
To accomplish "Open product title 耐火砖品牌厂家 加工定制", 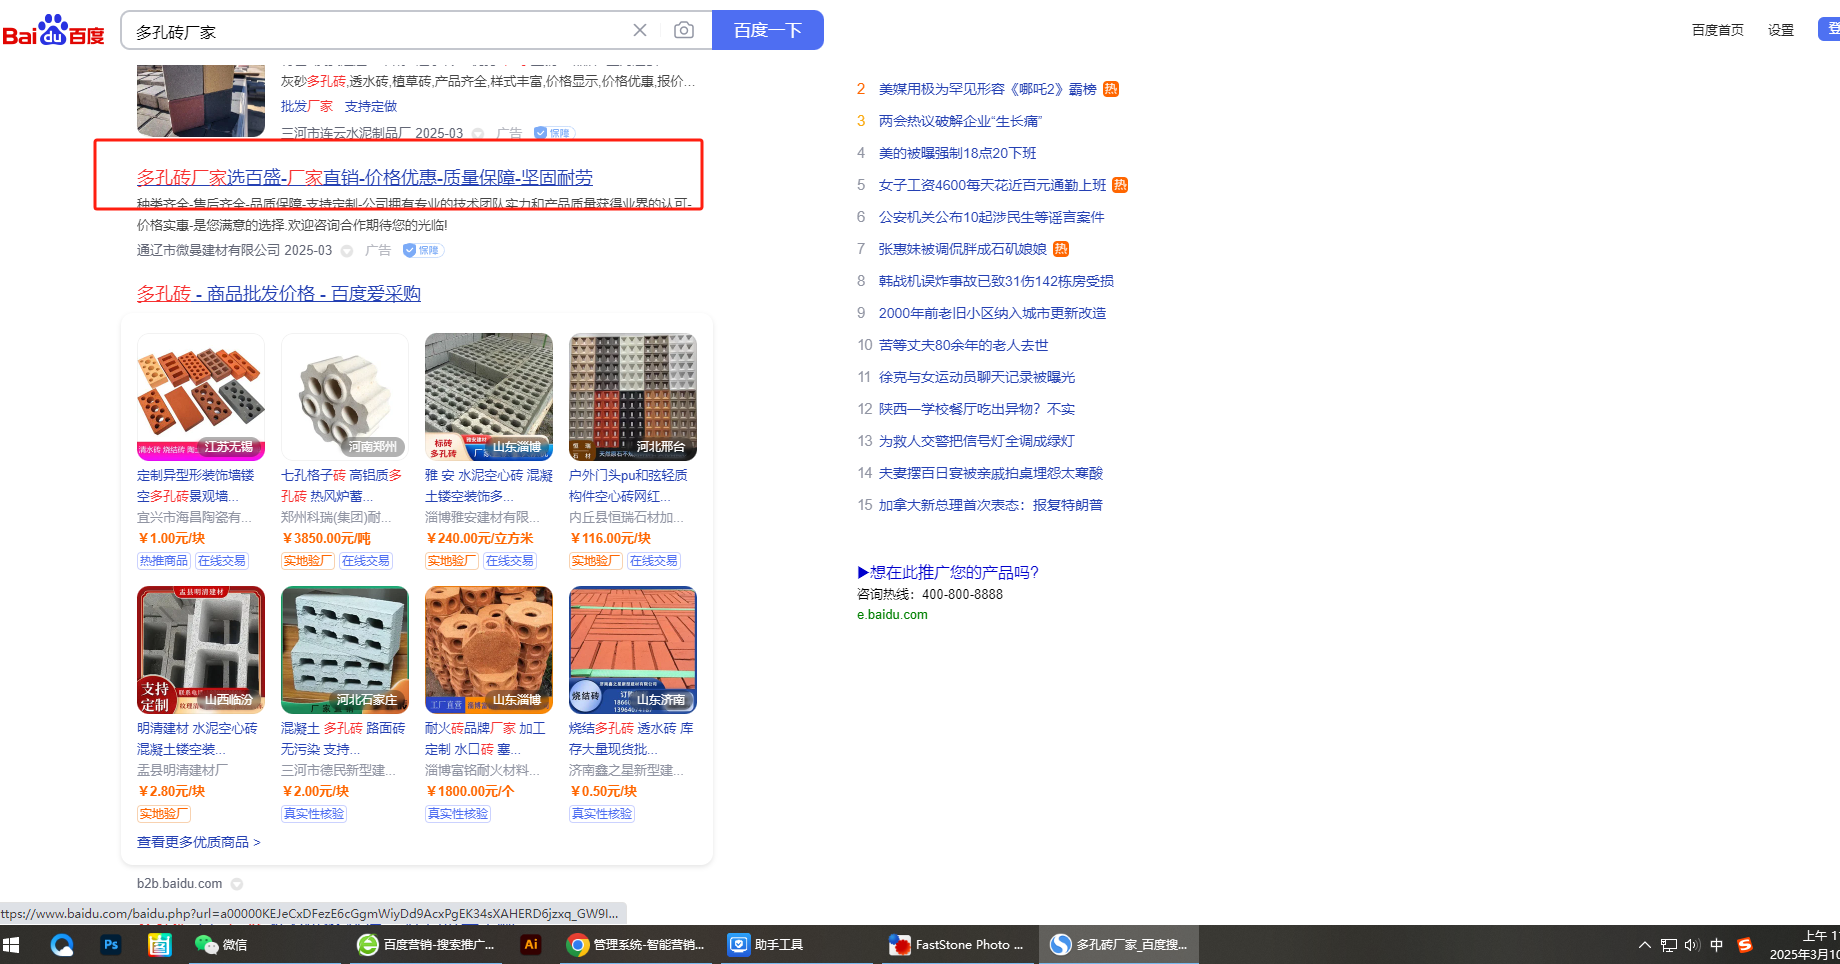I will coord(485,739).
